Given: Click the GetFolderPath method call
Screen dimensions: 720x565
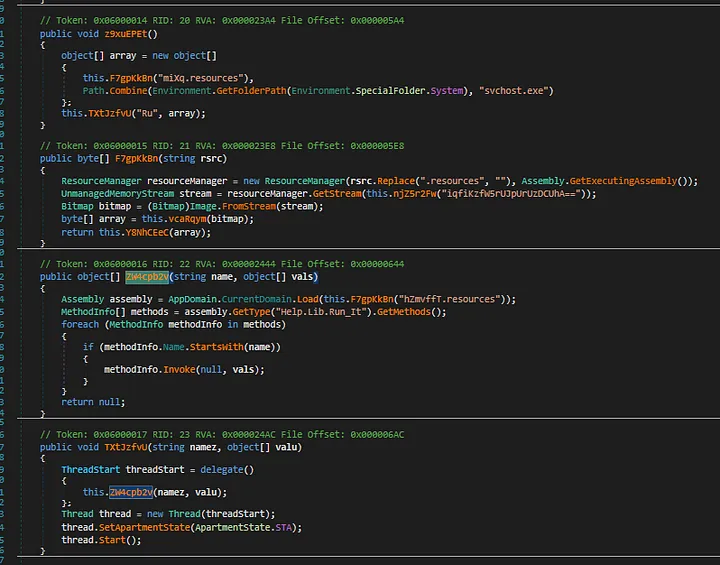Looking at the screenshot, I should 252,91.
